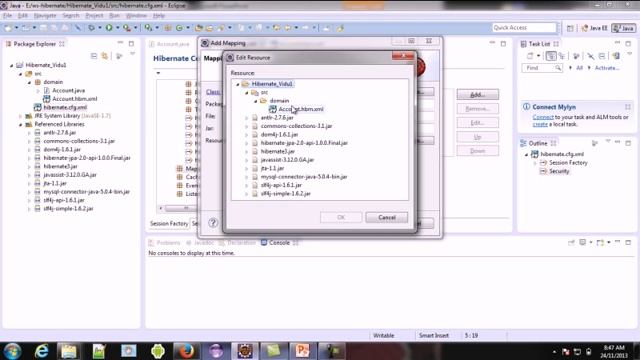Screen dimensions: 640x360
Task: Click Activate... in Task List
Action: 607,68
